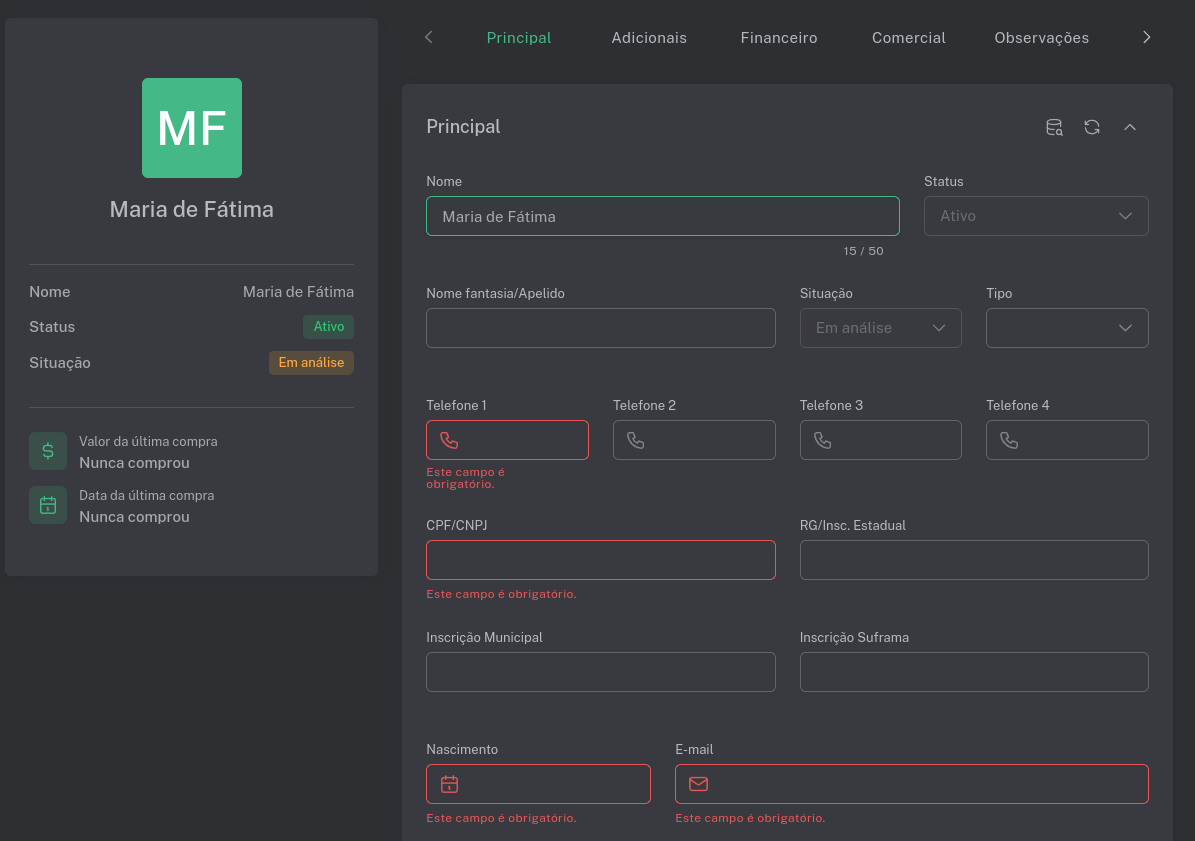
Task: Focus the Nome fantasia/Apelido field
Action: point(600,328)
